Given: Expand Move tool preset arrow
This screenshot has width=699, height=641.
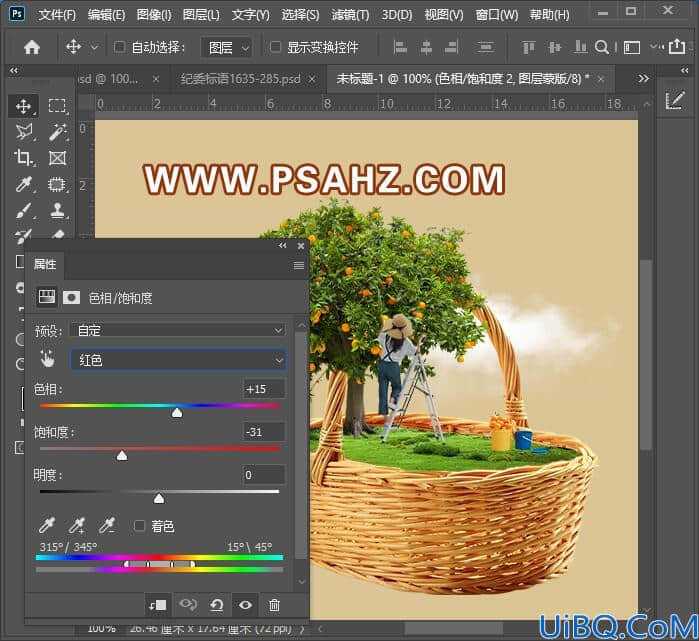Looking at the screenshot, I should (95, 47).
